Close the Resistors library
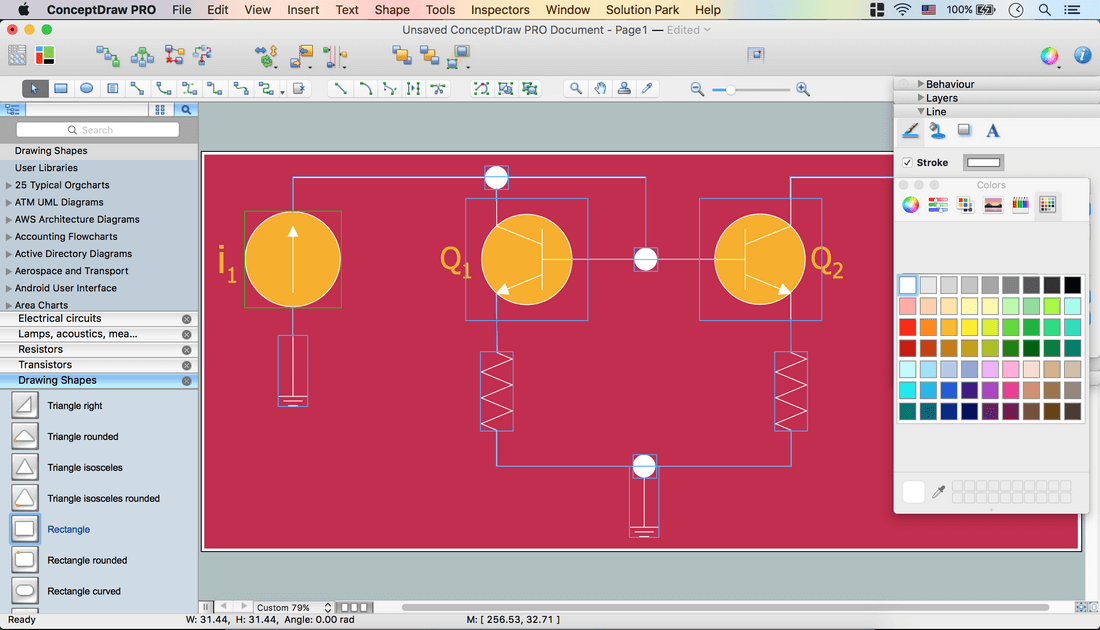1100x630 pixels. pos(186,350)
